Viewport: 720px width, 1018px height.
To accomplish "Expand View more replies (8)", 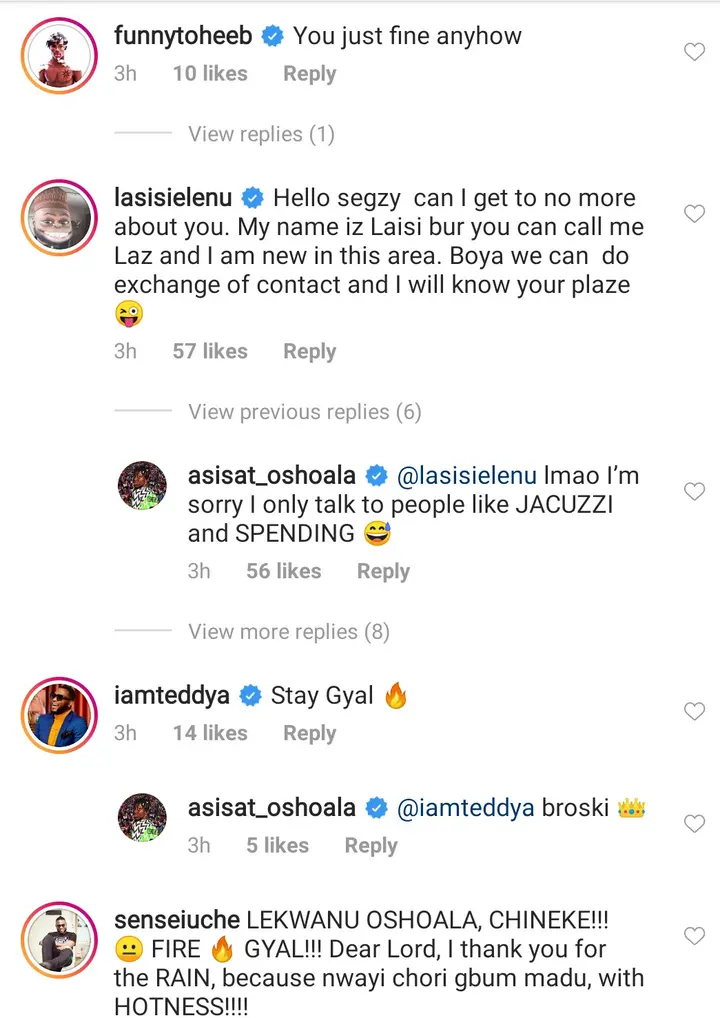I will [x=288, y=632].
